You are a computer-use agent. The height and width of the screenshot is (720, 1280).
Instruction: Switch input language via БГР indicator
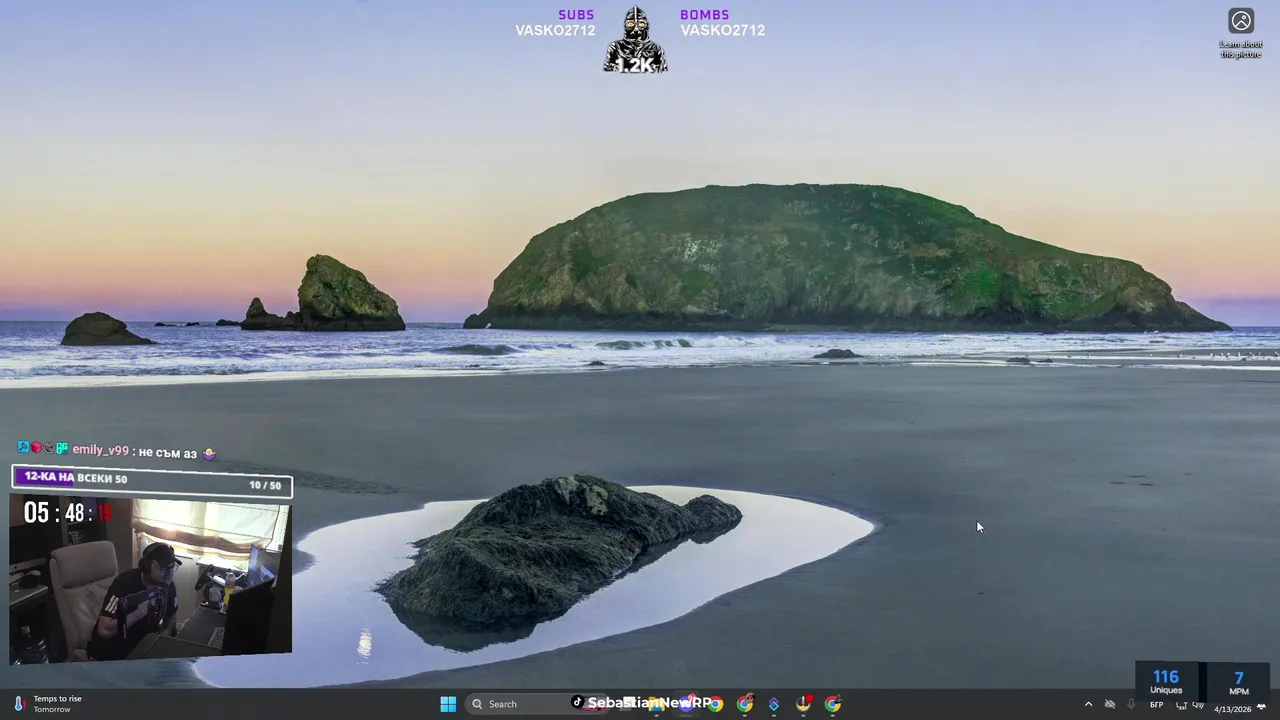(x=1157, y=705)
